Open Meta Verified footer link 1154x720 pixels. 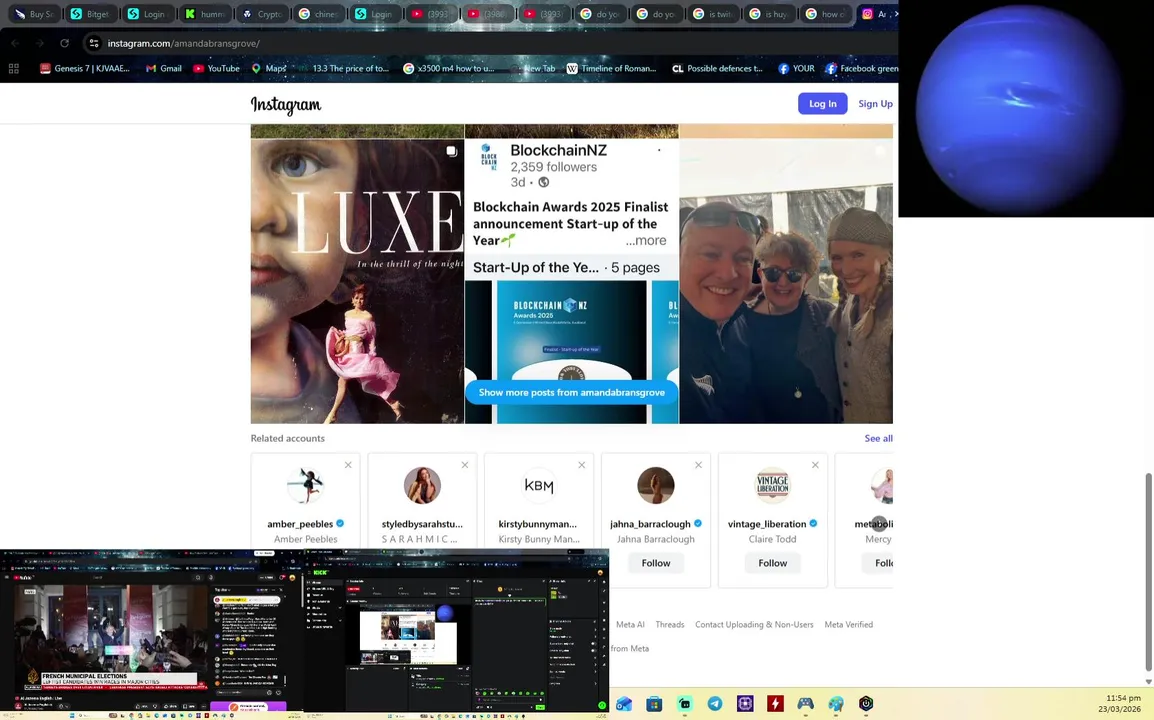click(849, 624)
